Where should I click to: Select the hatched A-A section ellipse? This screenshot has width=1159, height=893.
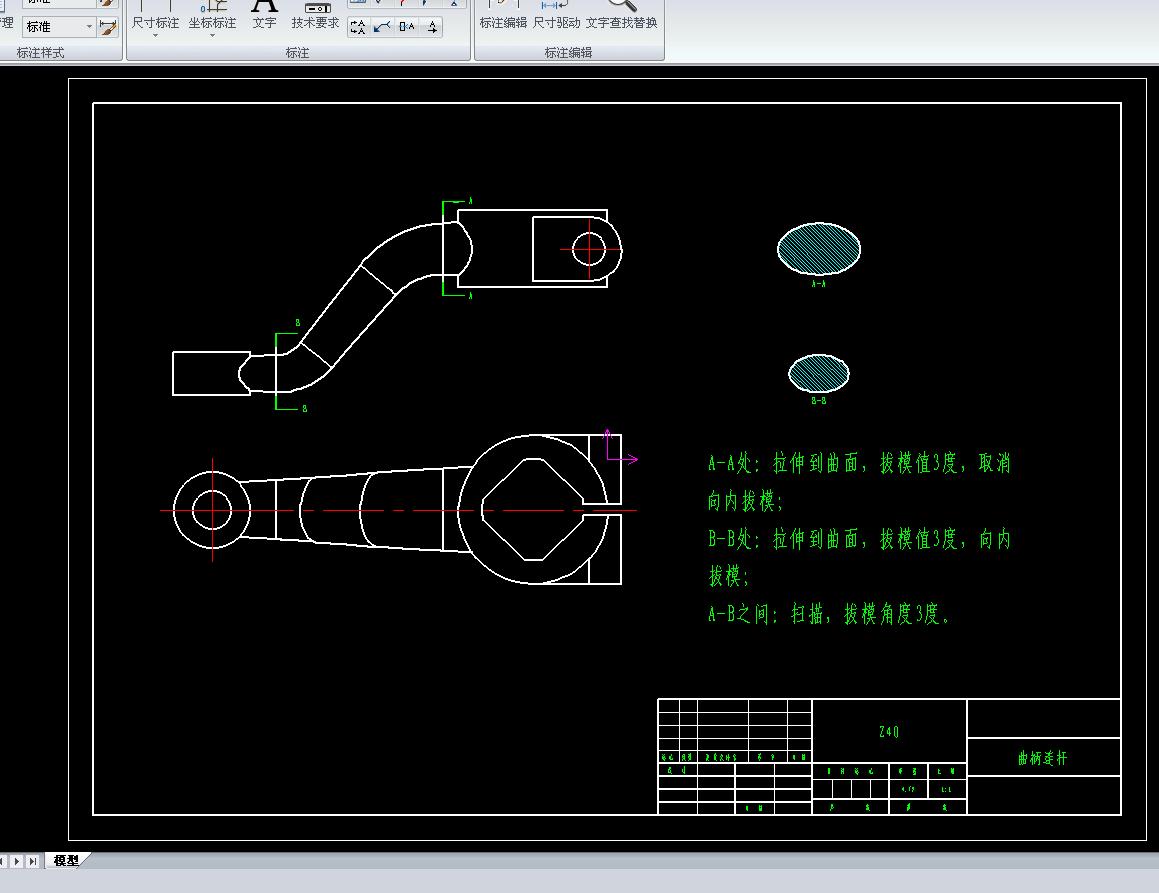coord(819,248)
